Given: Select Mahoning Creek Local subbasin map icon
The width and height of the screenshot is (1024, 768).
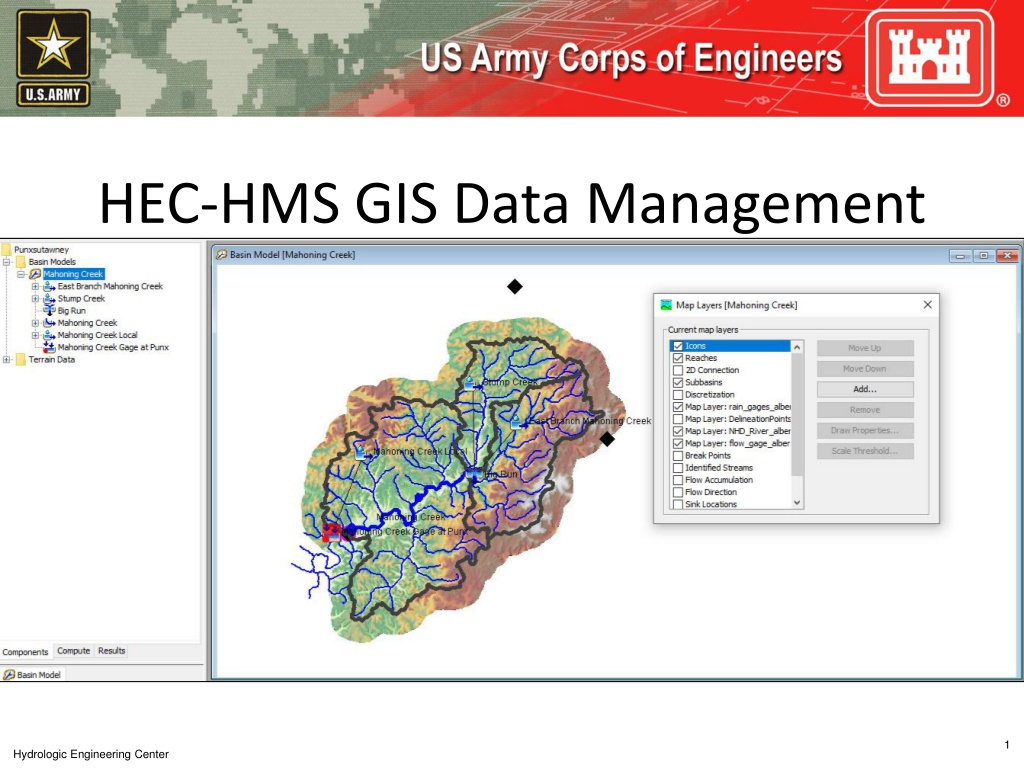Looking at the screenshot, I should 360,452.
